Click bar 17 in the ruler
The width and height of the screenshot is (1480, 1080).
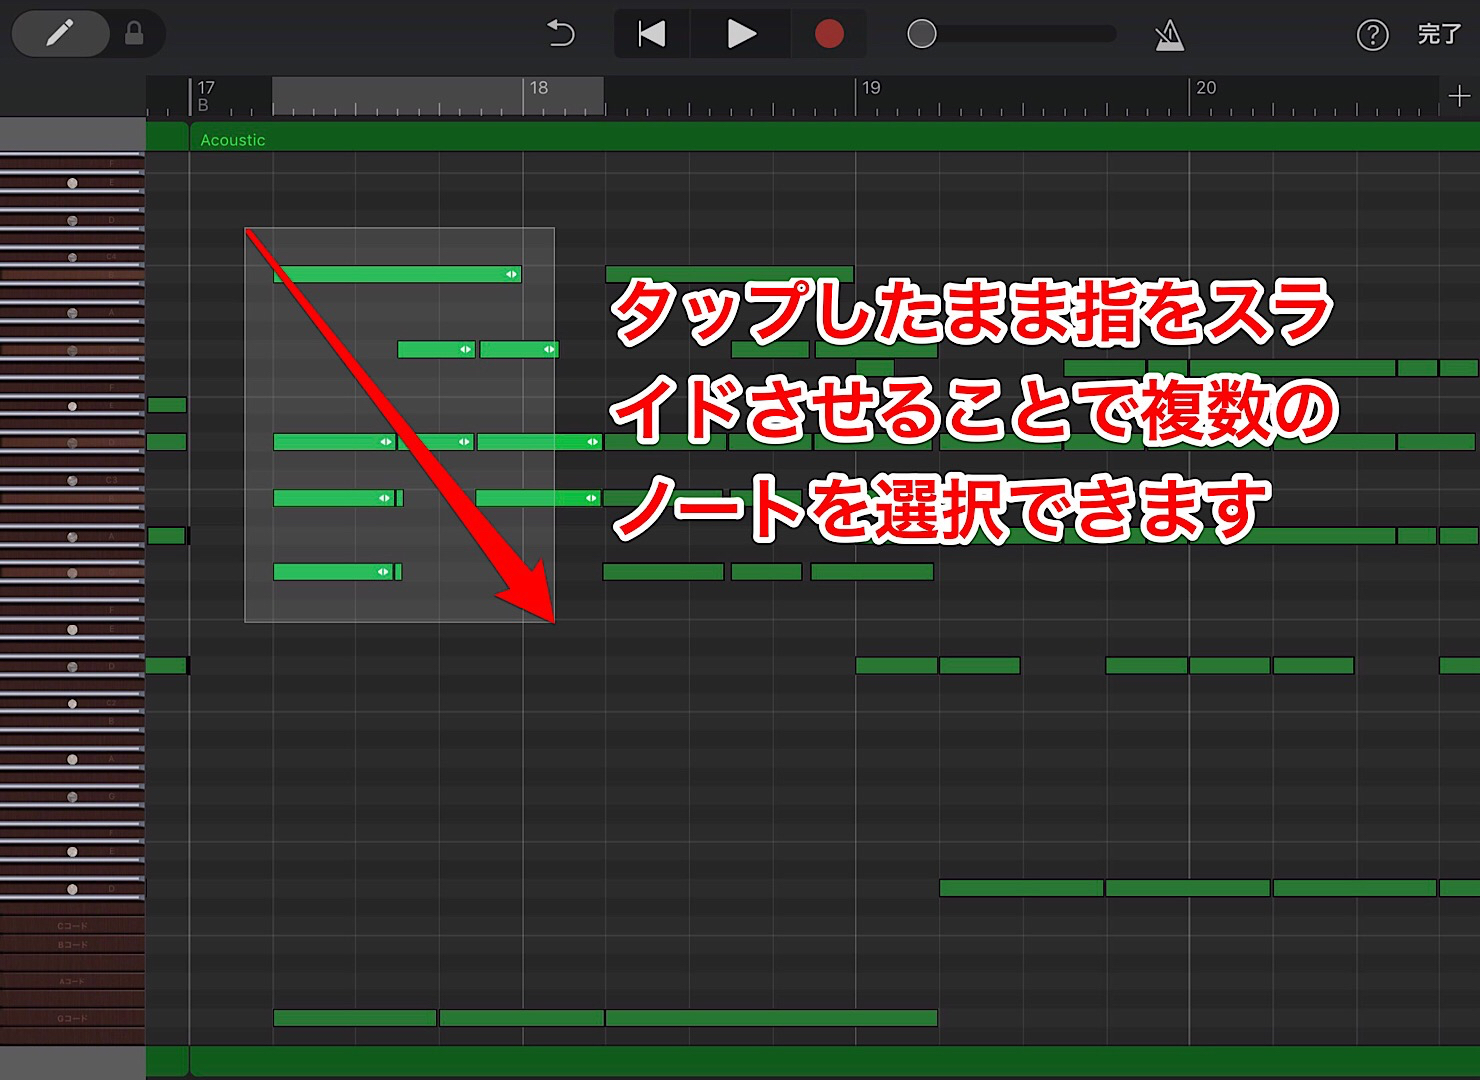[x=206, y=88]
